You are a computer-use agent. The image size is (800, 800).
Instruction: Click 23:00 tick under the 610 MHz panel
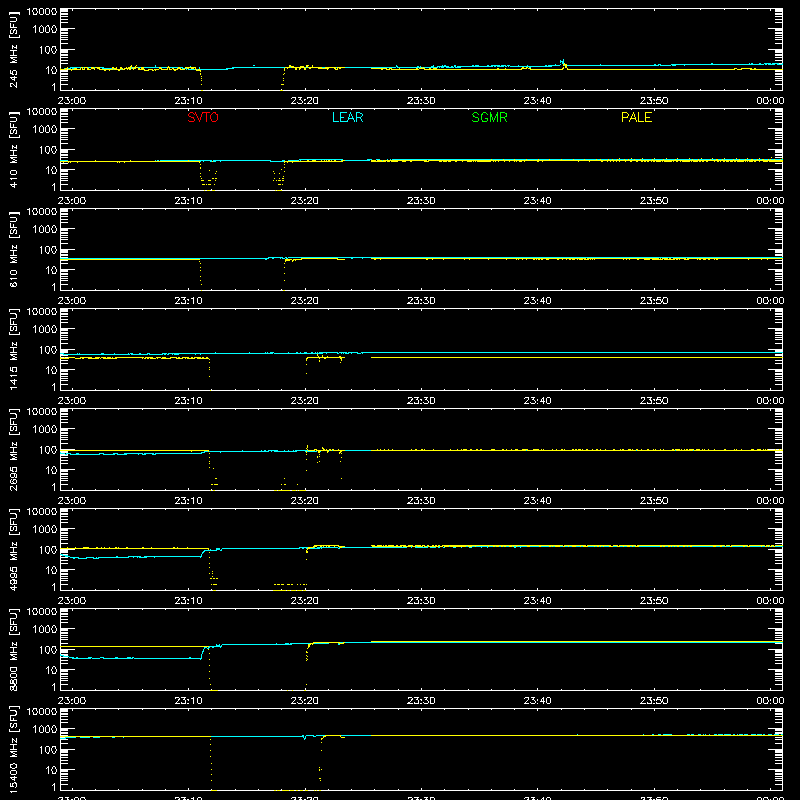point(72,301)
